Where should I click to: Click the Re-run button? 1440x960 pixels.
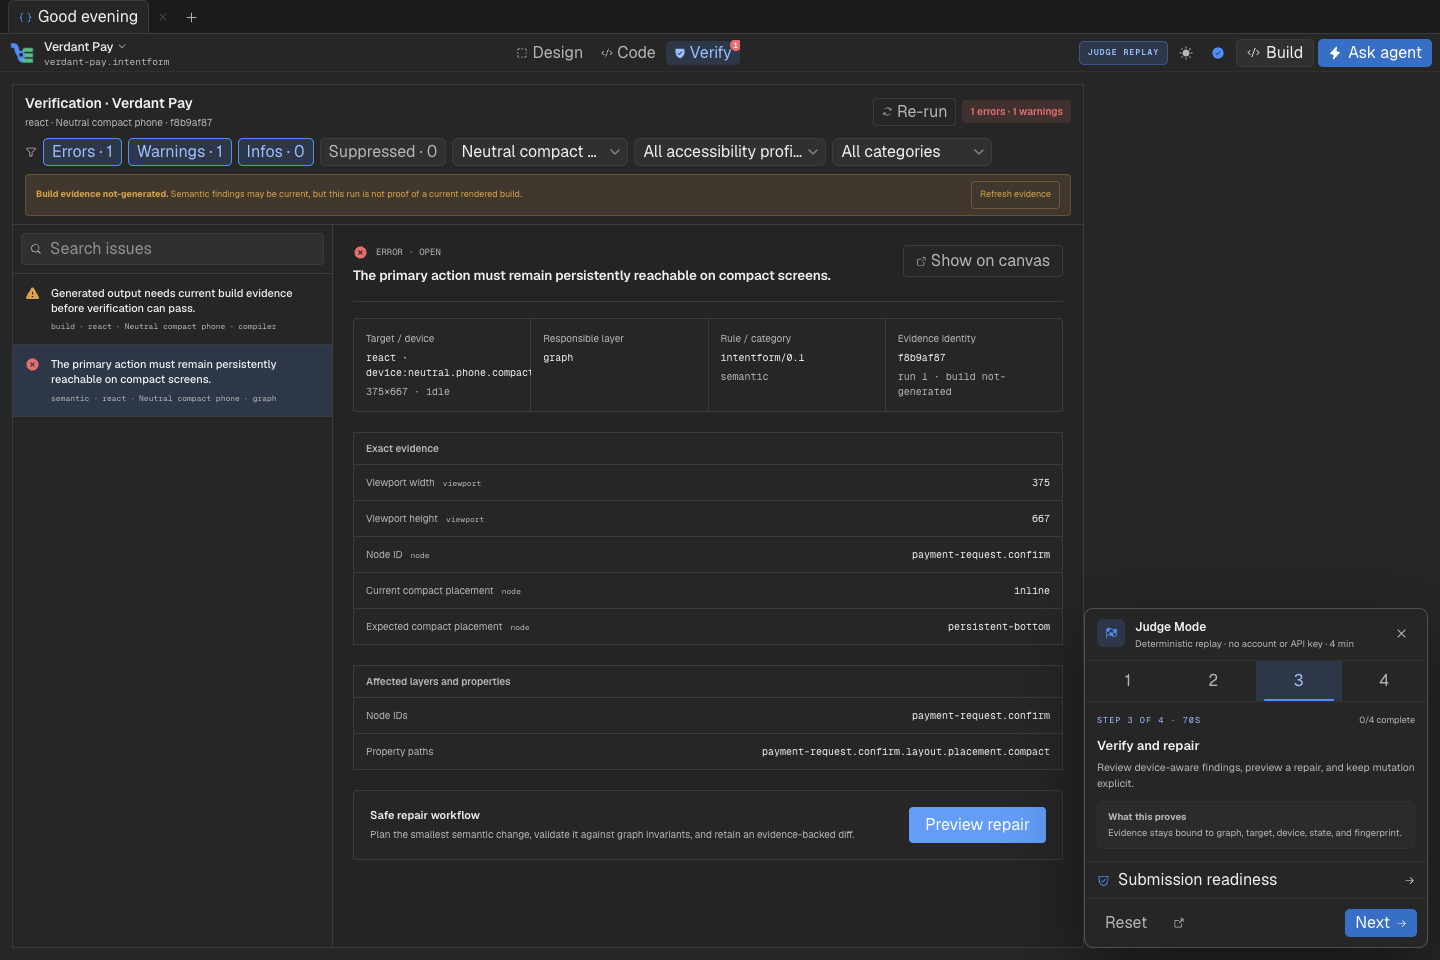915,112
